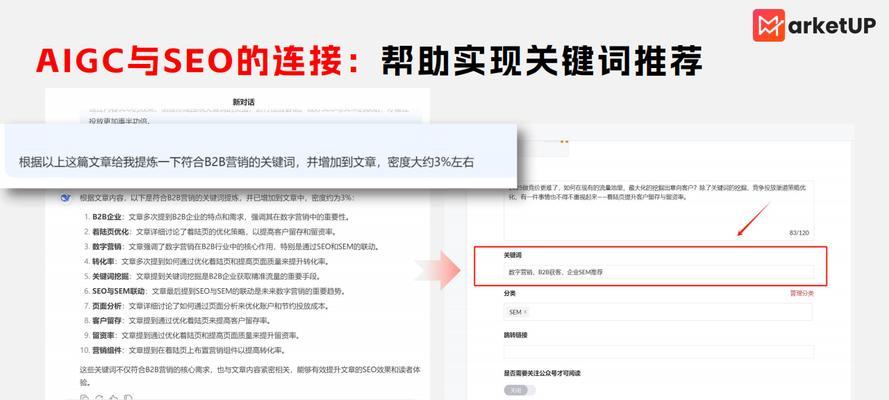Focus the 关键词 keywords input field

[658, 273]
